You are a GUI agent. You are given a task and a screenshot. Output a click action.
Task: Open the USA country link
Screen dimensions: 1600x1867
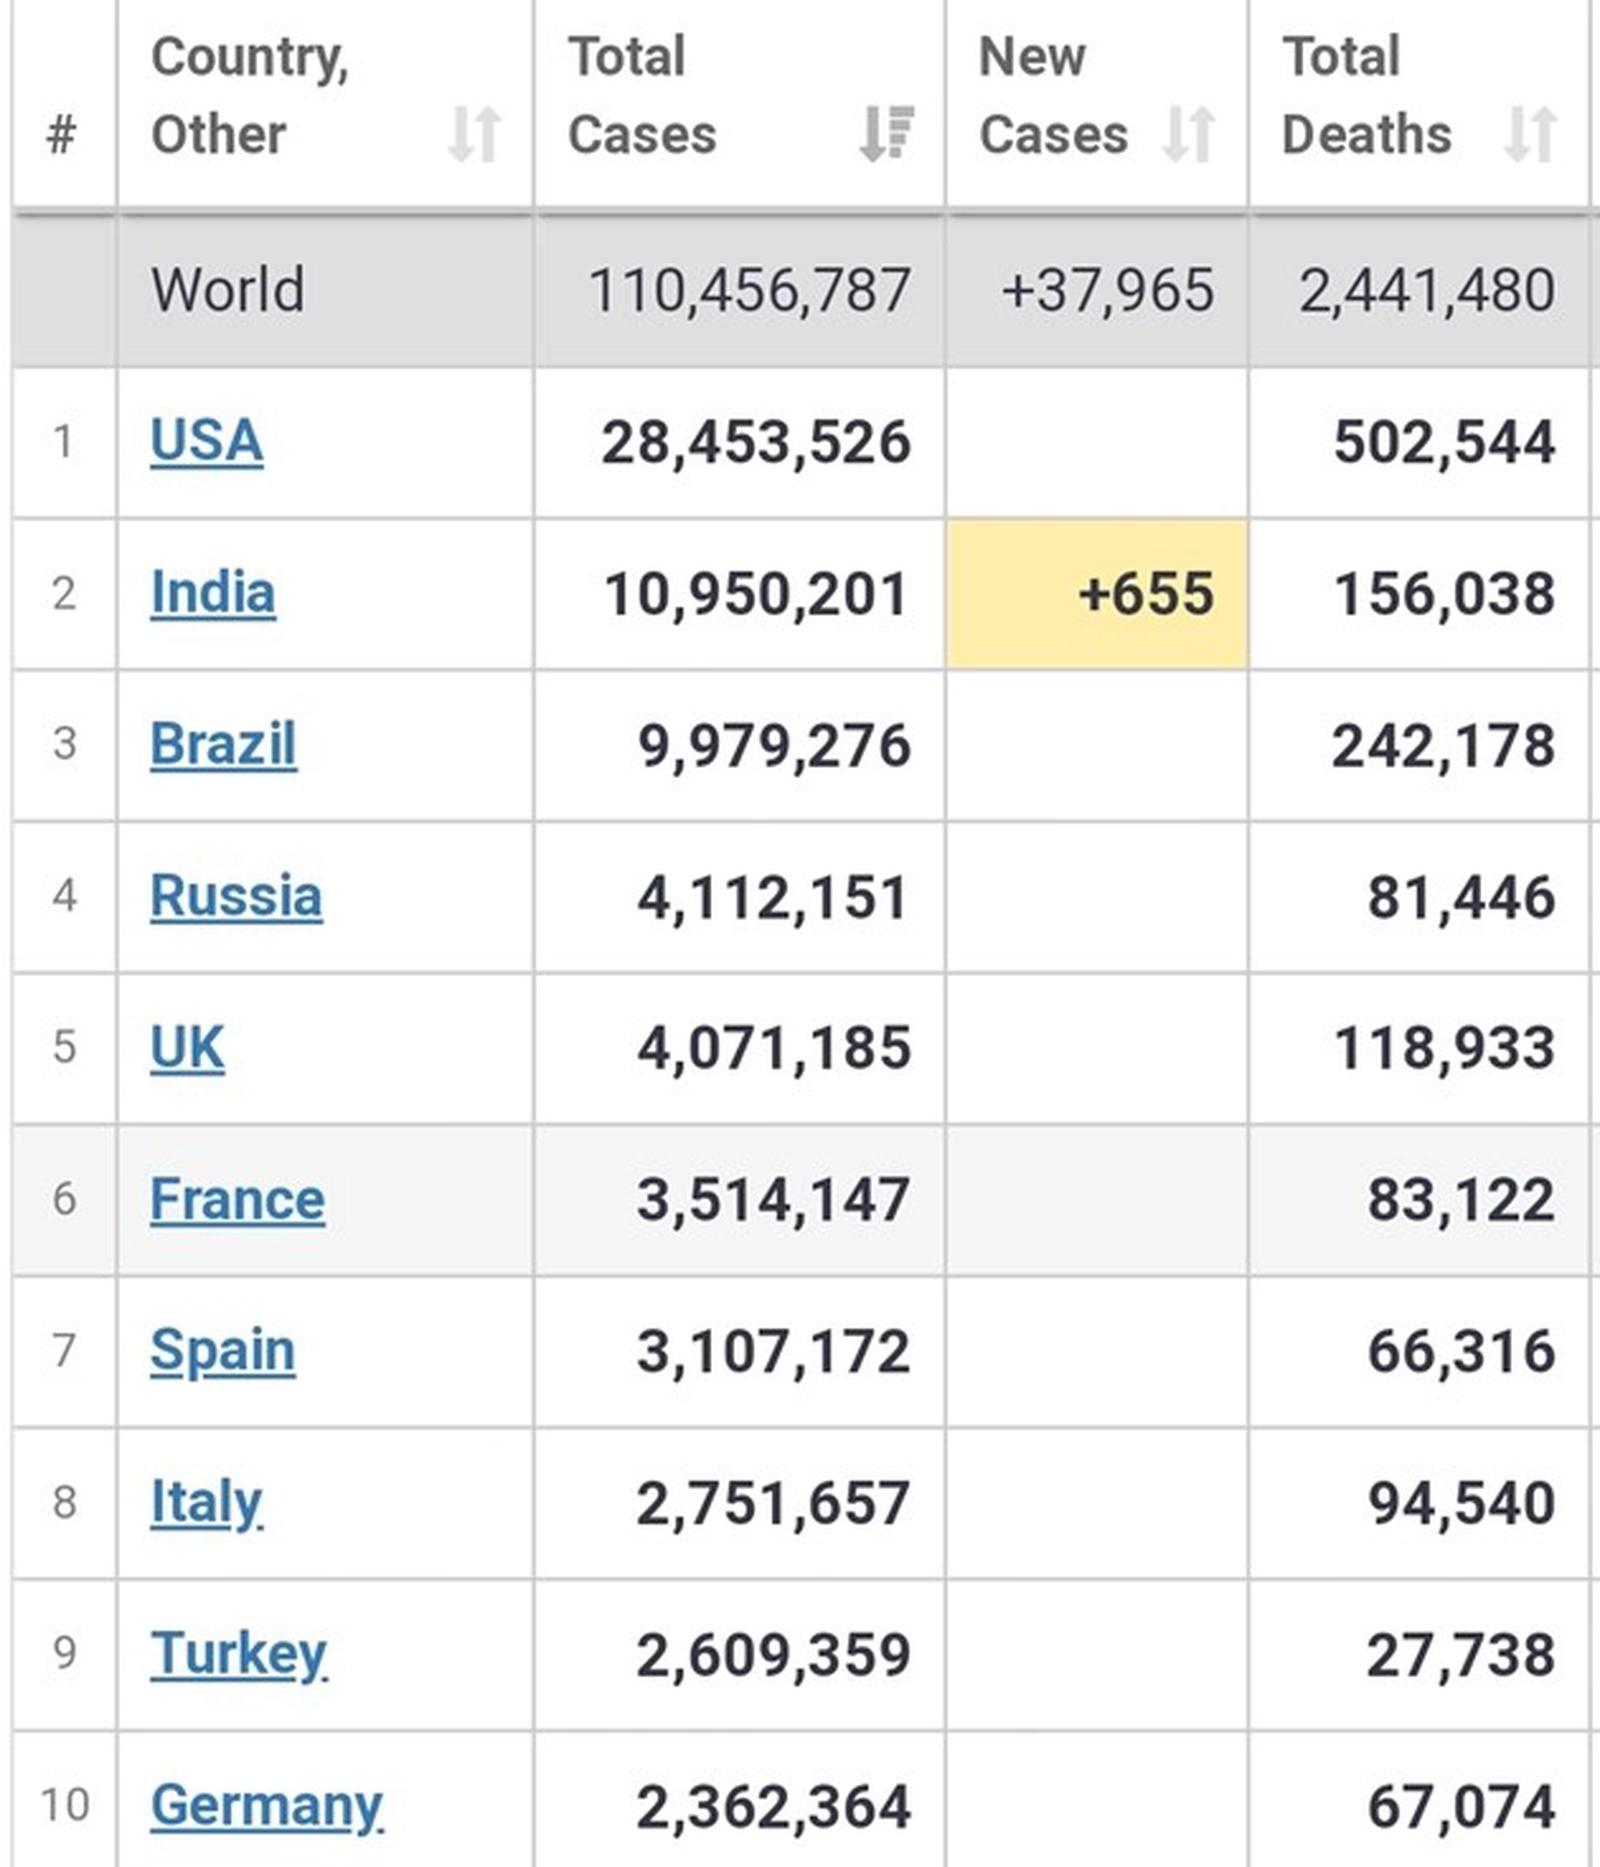pos(206,441)
